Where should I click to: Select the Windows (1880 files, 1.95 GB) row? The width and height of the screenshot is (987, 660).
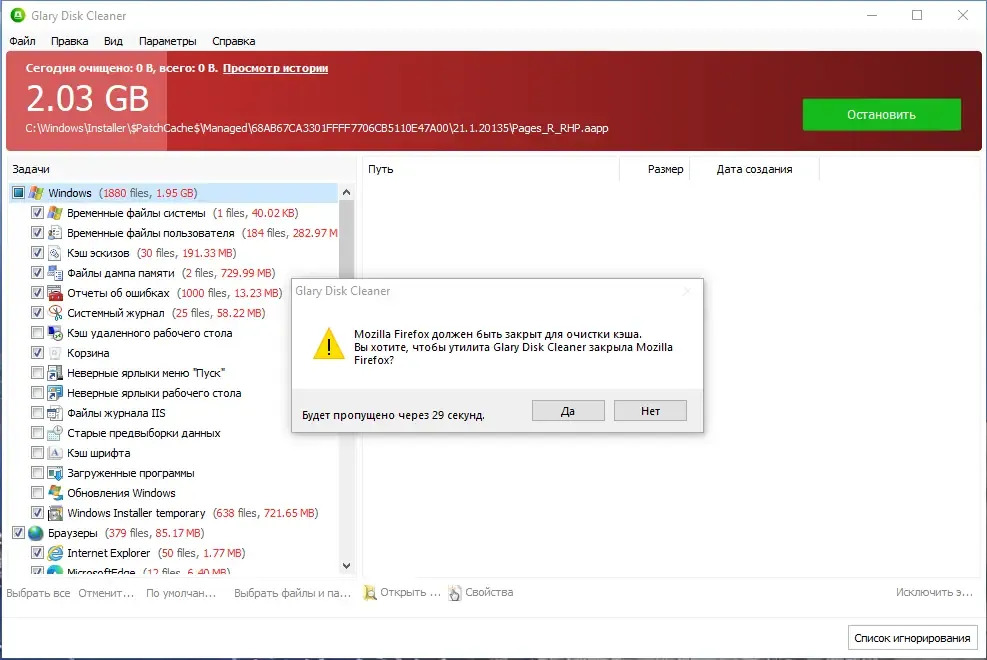pos(174,193)
